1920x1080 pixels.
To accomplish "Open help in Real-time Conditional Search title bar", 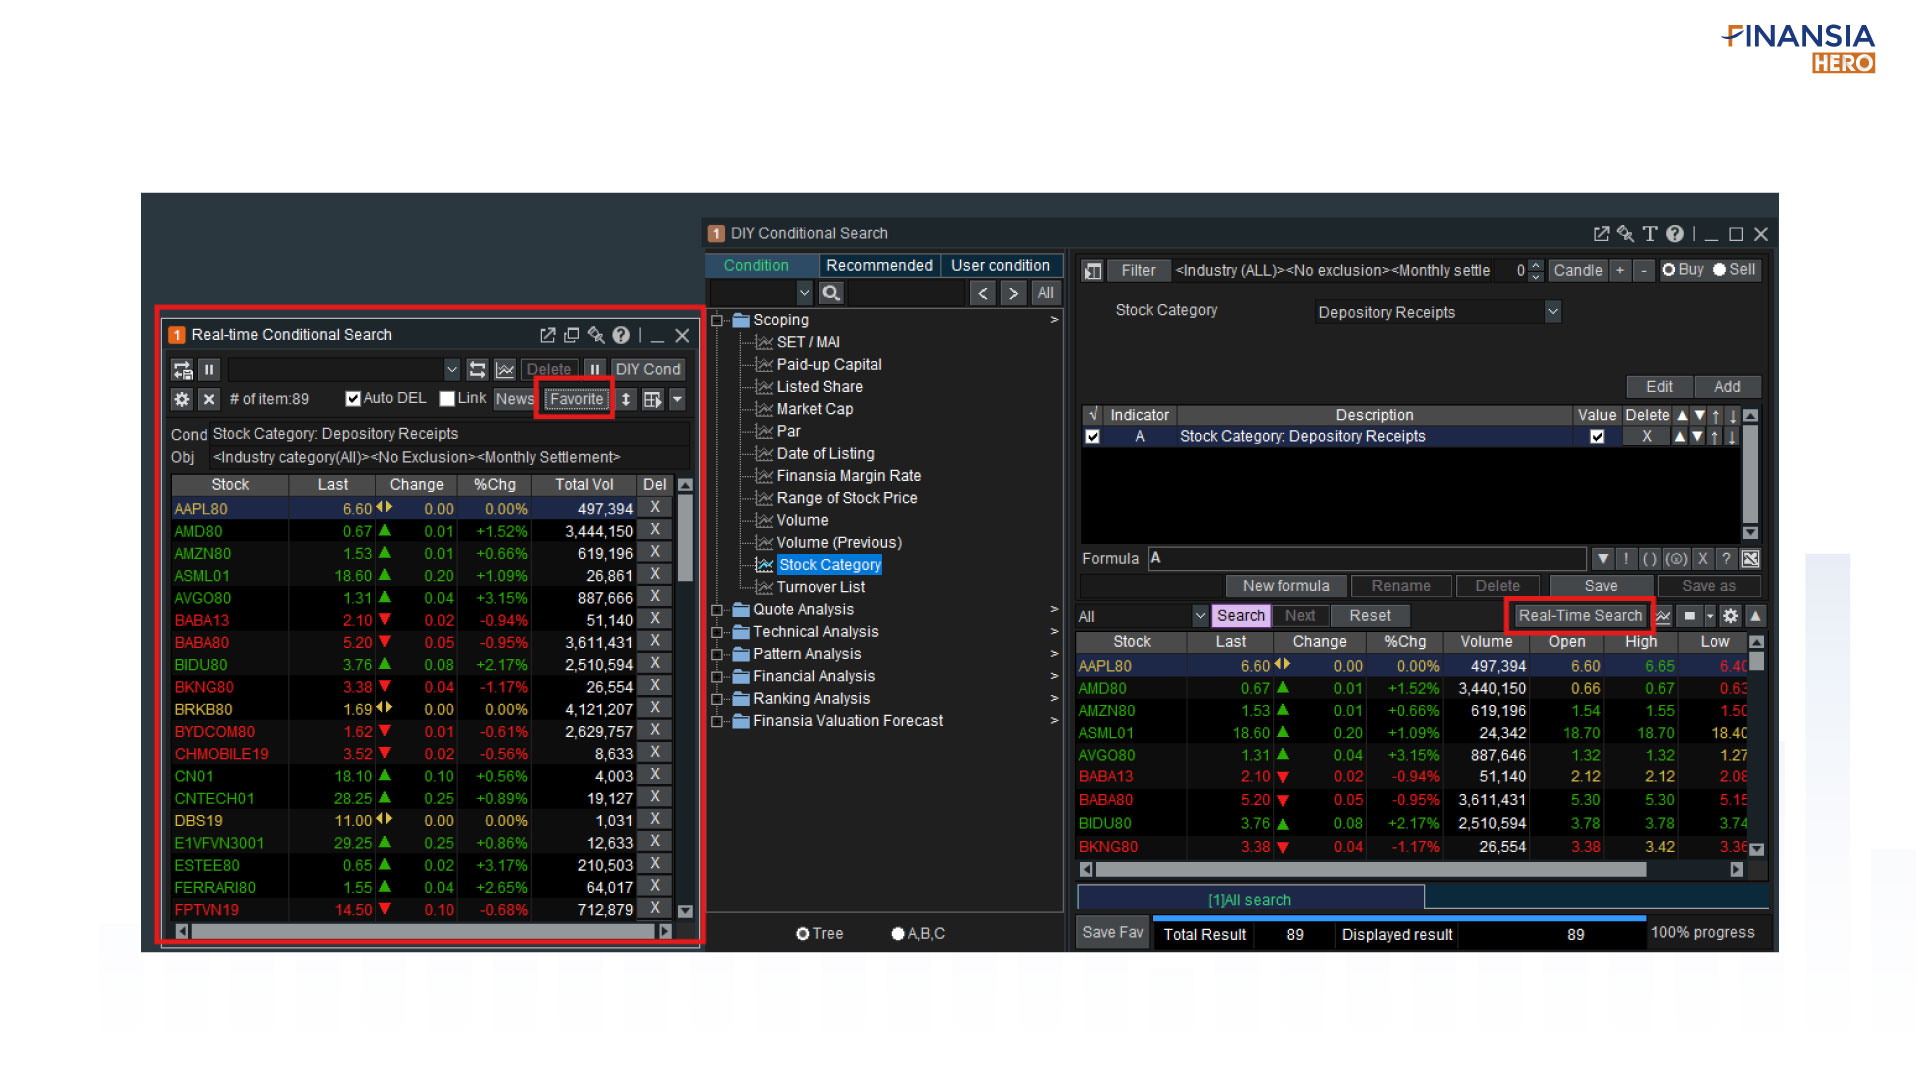I will click(621, 335).
